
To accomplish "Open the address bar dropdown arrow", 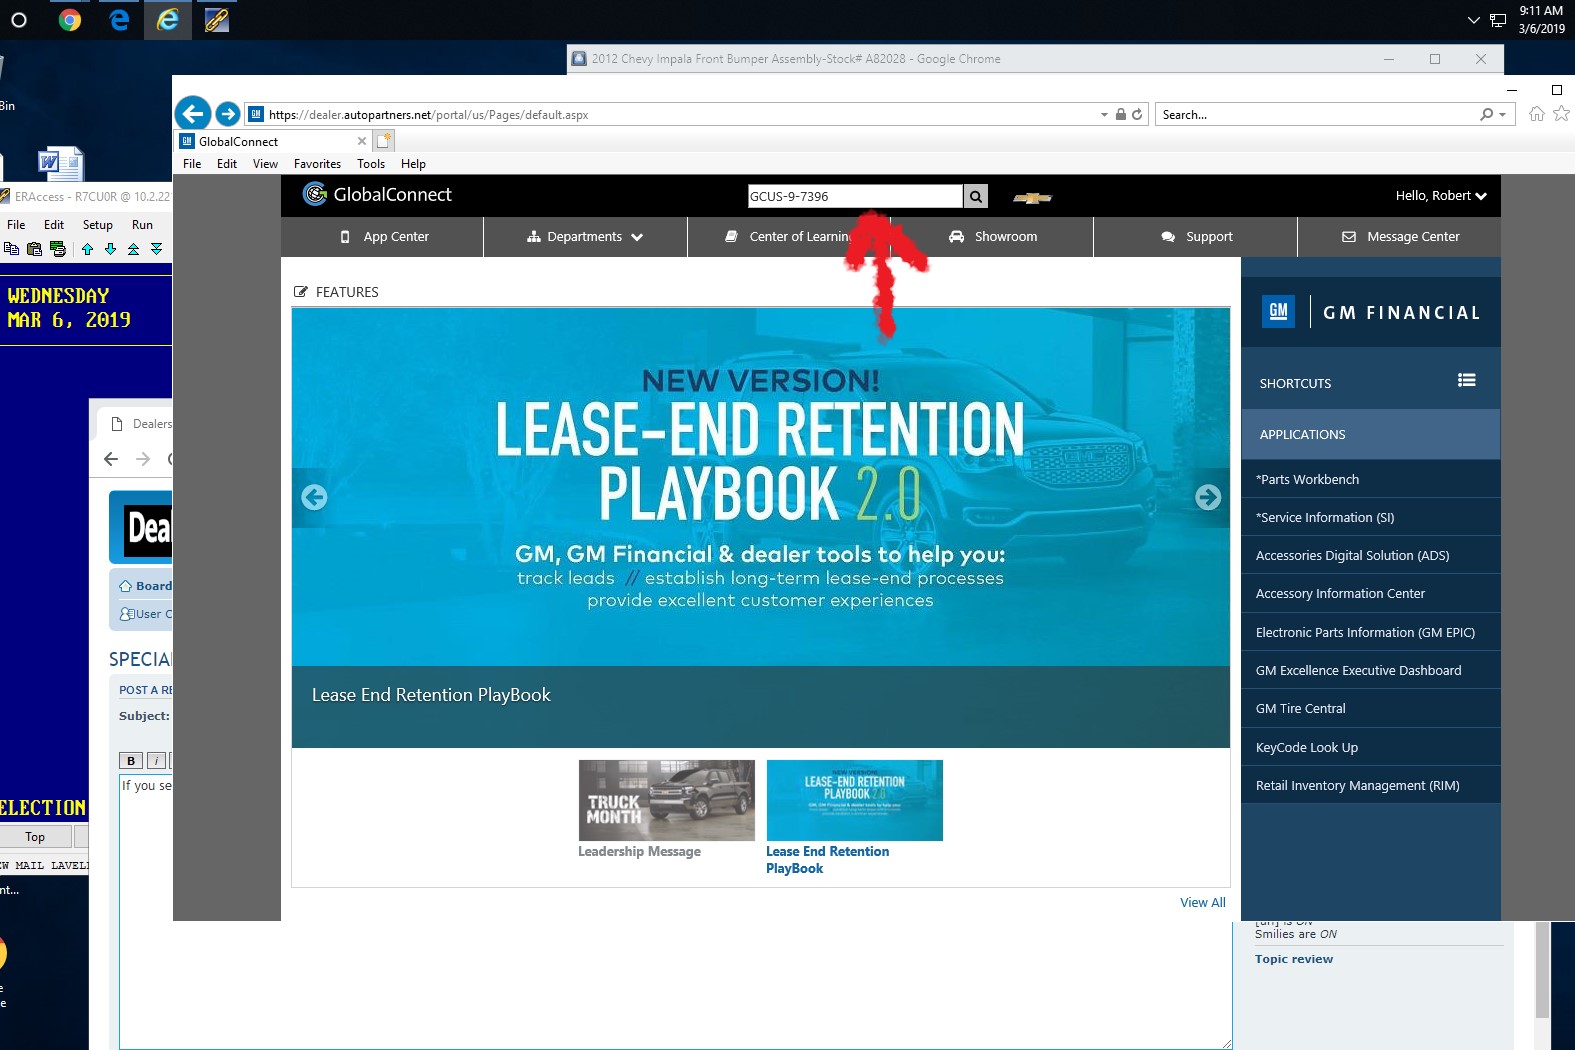I will [1104, 114].
